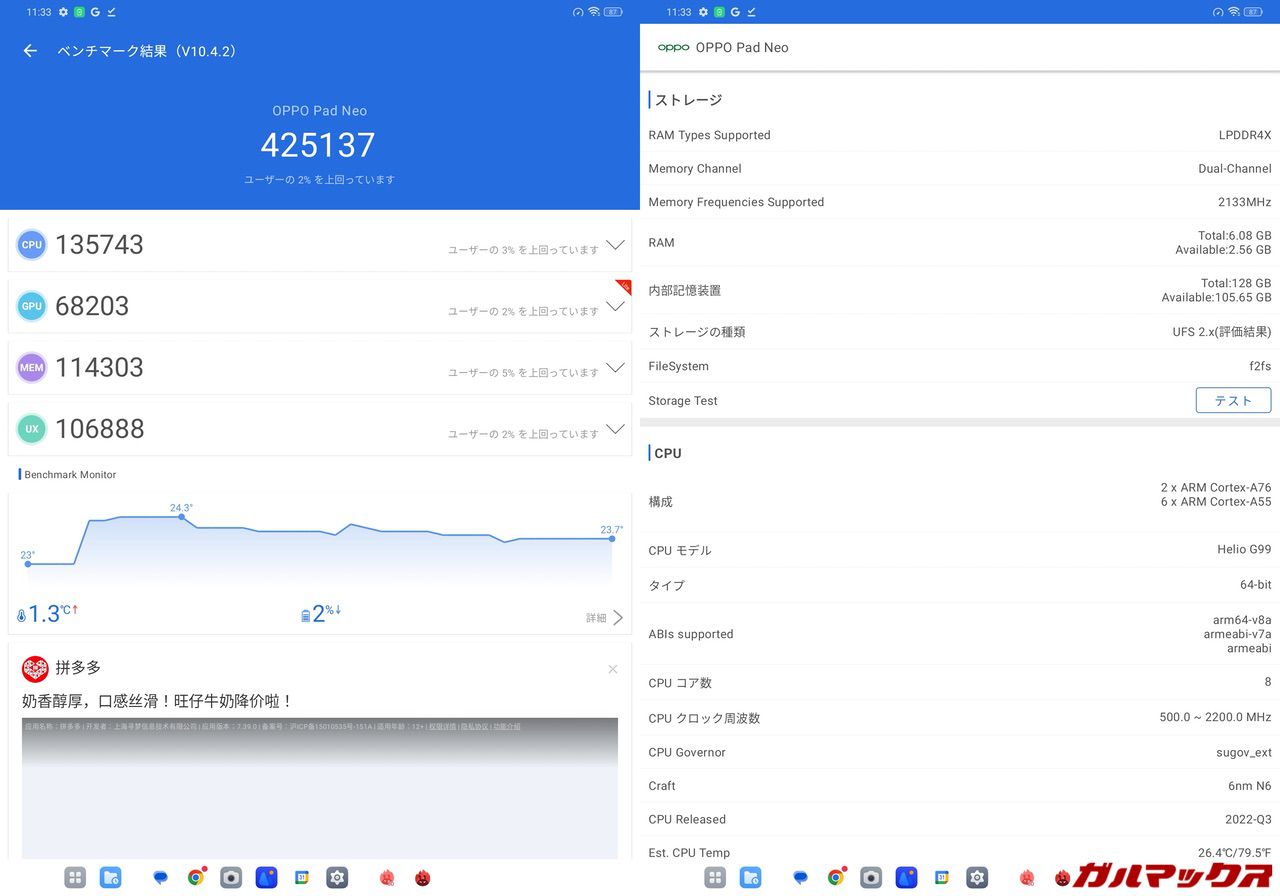Image resolution: width=1280 pixels, height=896 pixels.
Task: Click the 拼多多 heart logo
Action: pos(35,669)
